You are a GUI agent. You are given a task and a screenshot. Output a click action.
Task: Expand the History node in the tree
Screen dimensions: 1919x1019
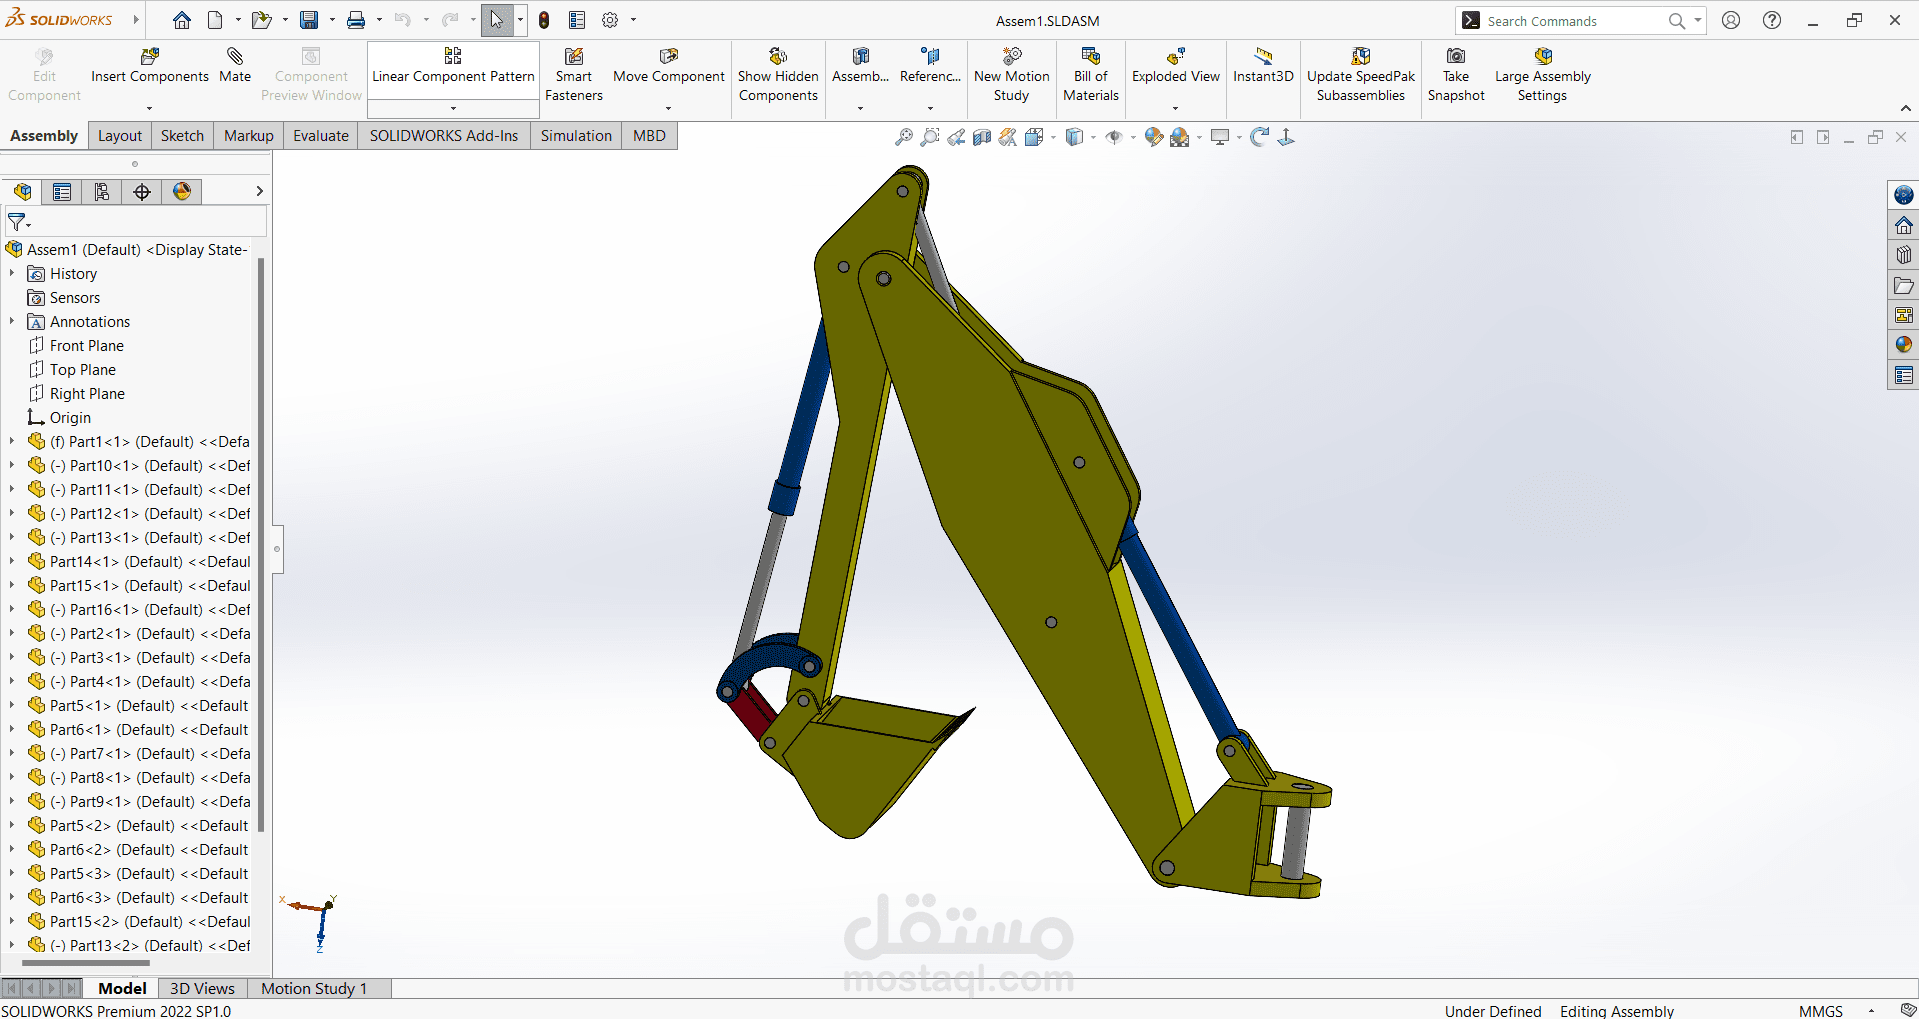(x=11, y=273)
